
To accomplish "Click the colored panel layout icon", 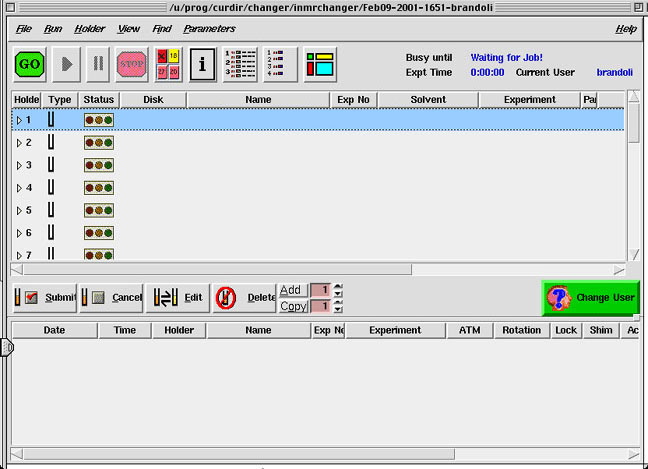I will coord(320,64).
